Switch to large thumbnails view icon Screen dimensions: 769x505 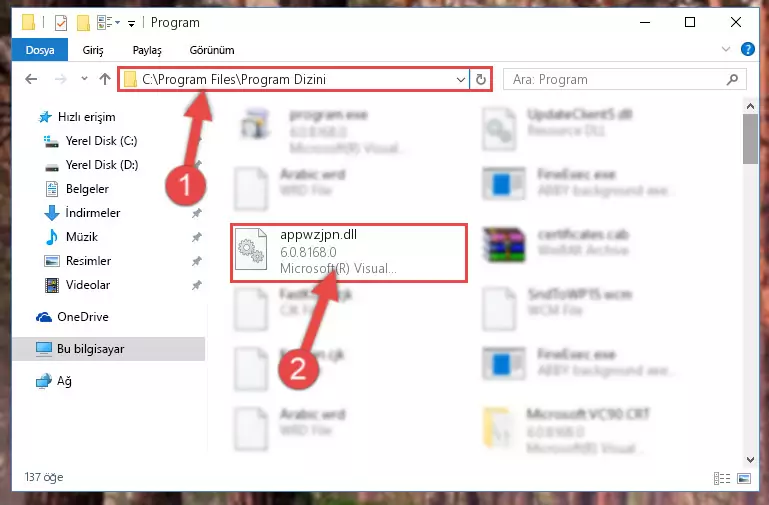(744, 478)
